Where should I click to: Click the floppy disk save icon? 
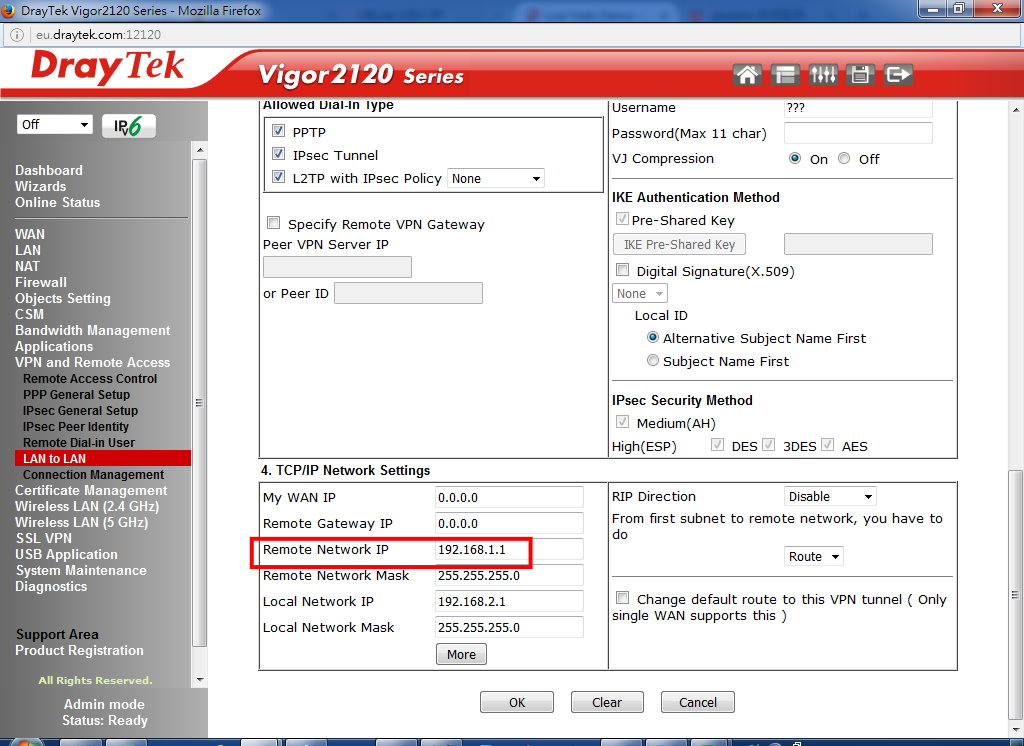click(x=860, y=74)
